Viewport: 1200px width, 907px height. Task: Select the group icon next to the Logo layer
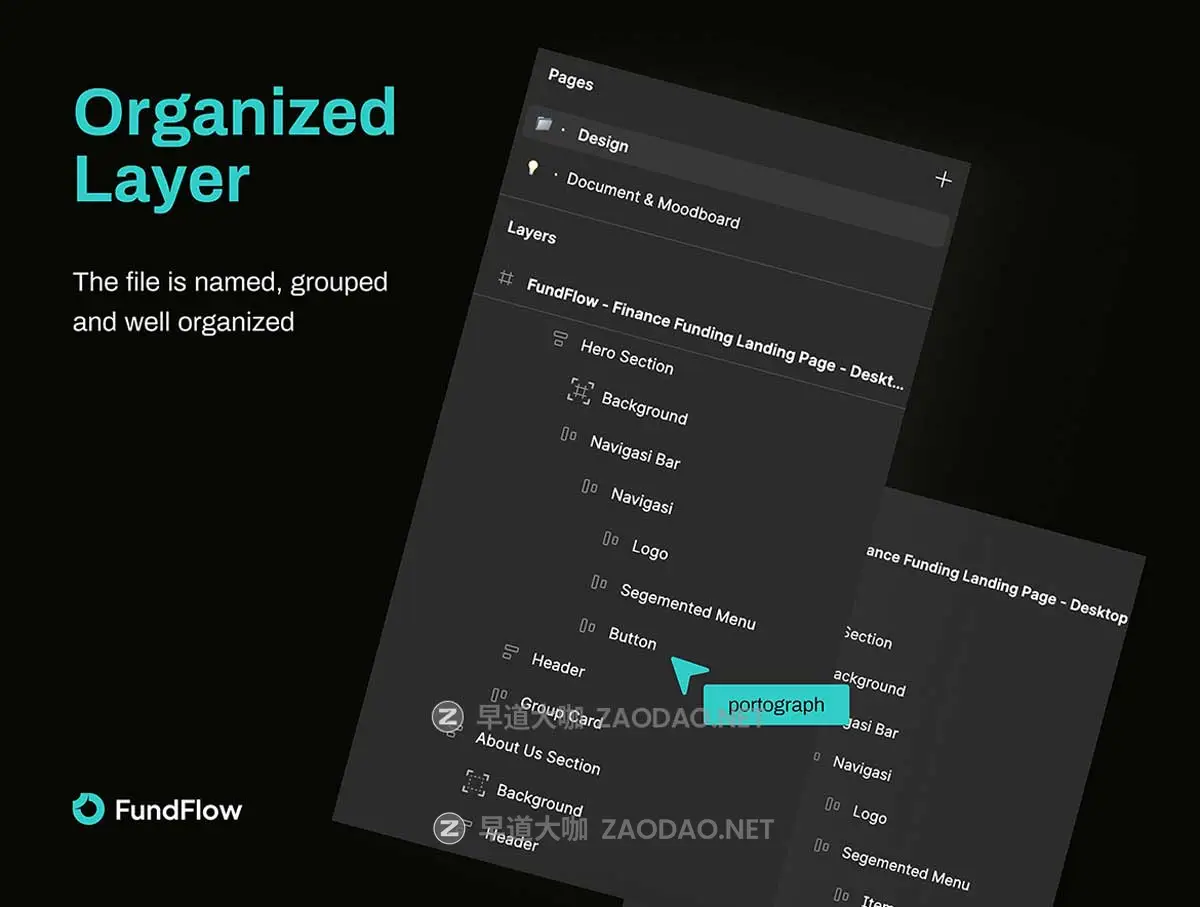pos(612,538)
